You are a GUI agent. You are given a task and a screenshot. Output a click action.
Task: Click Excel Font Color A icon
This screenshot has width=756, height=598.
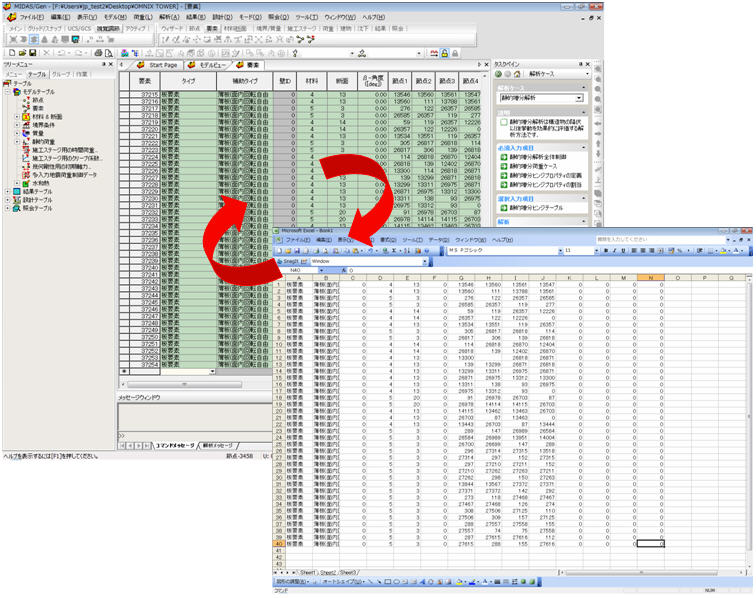point(736,251)
